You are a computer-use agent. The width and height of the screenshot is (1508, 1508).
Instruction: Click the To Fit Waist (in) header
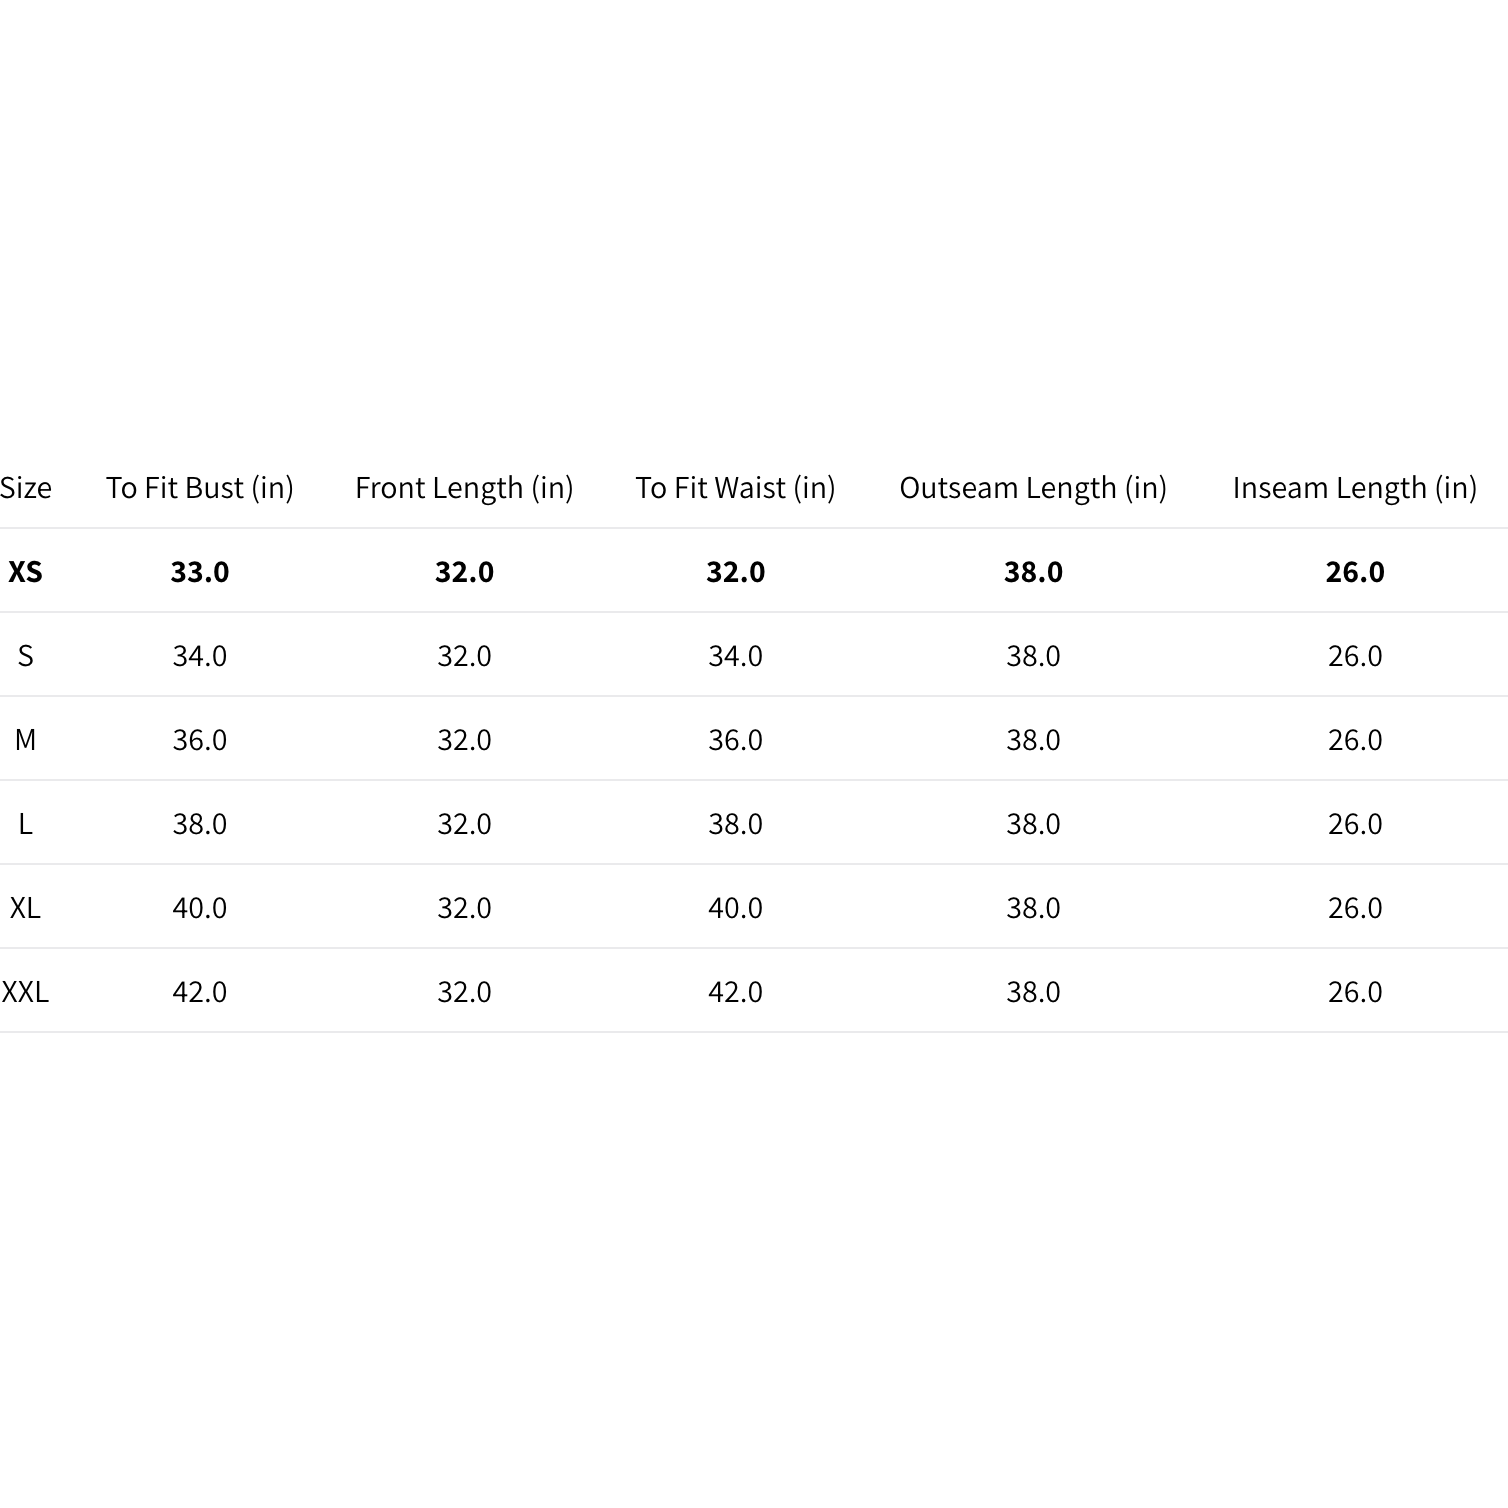pyautogui.click(x=735, y=488)
